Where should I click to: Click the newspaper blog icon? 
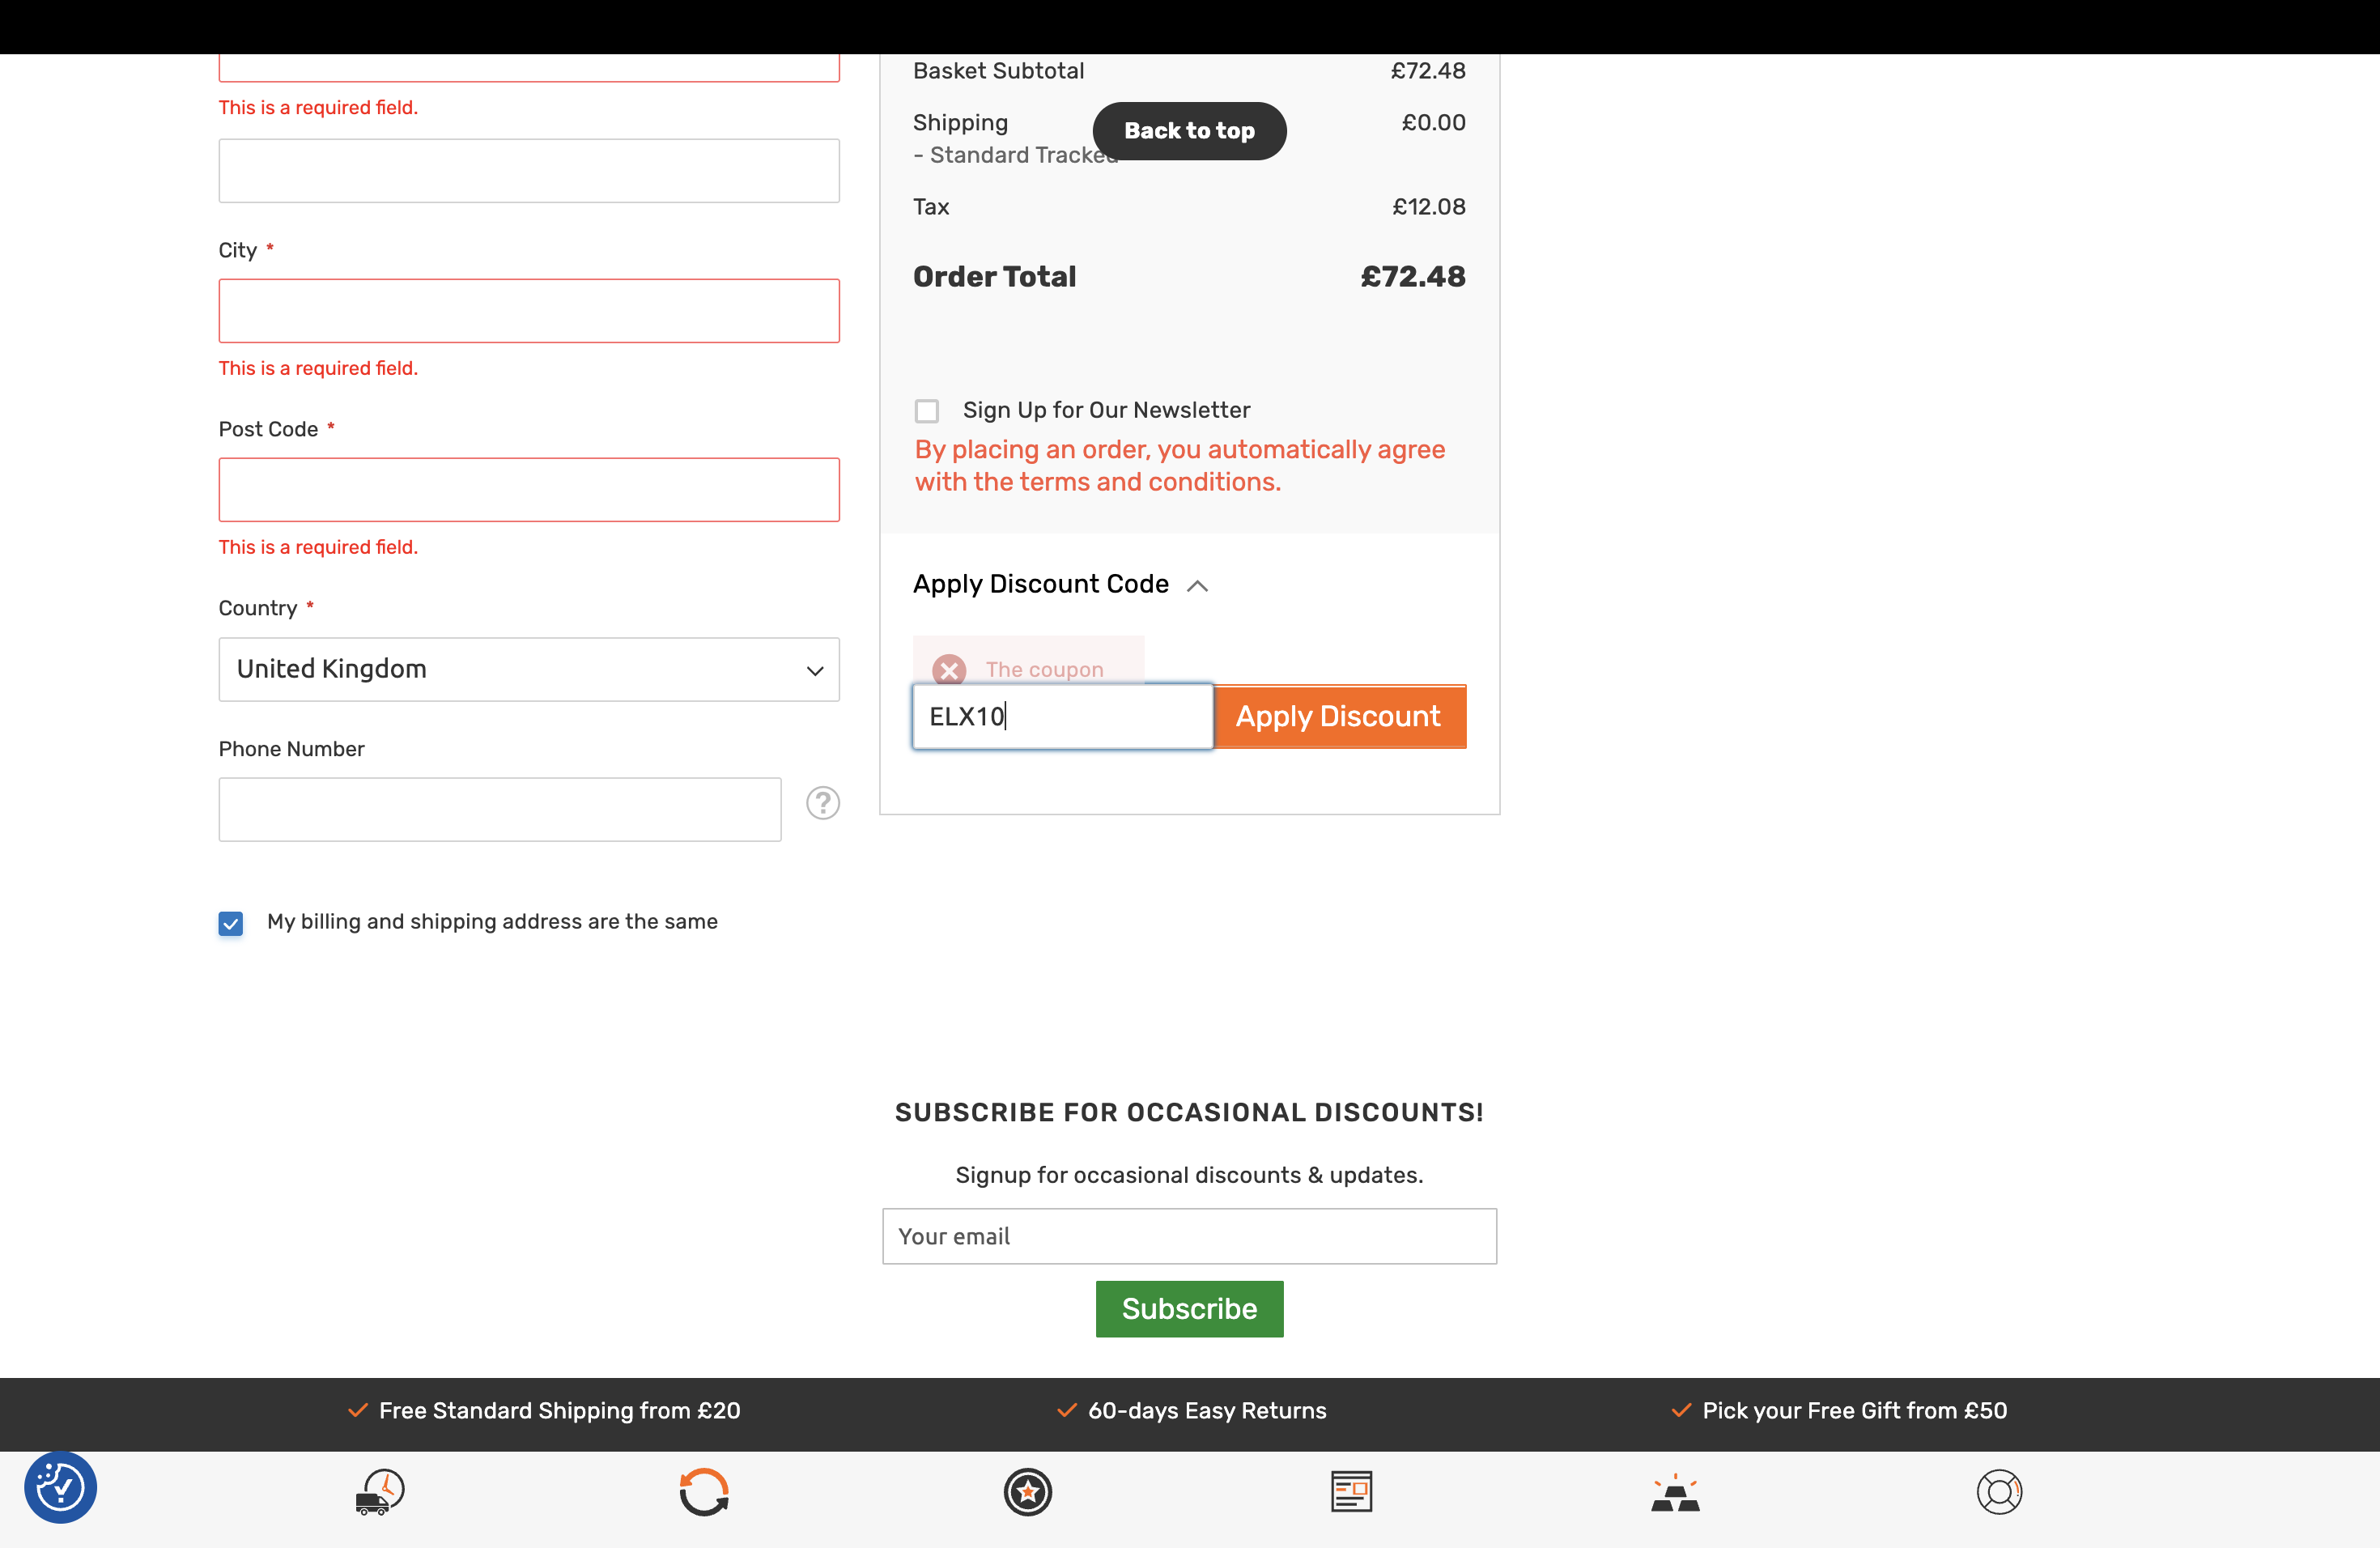pos(1351,1492)
